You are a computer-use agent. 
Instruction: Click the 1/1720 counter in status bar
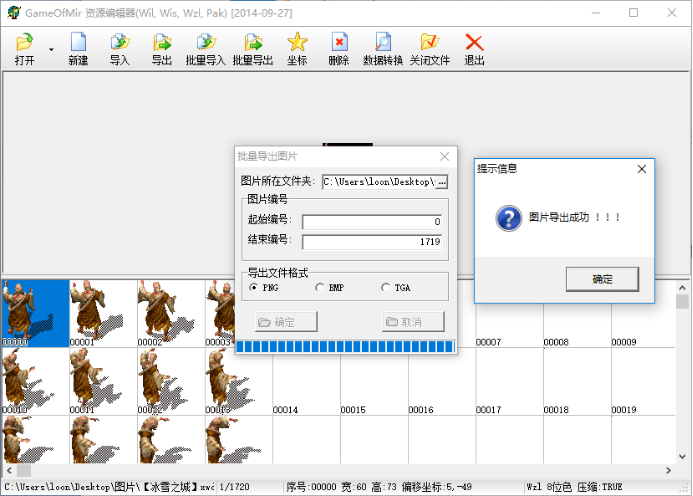coord(235,487)
